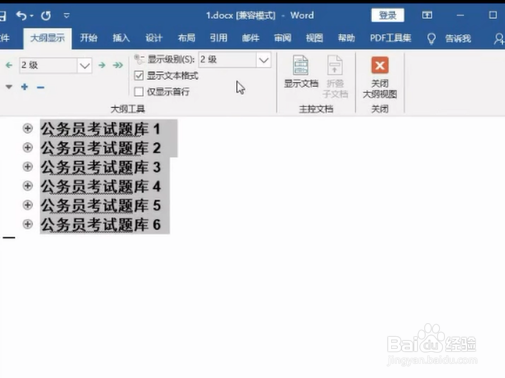
Task: Click the Demote right green arrow
Action: click(102, 65)
